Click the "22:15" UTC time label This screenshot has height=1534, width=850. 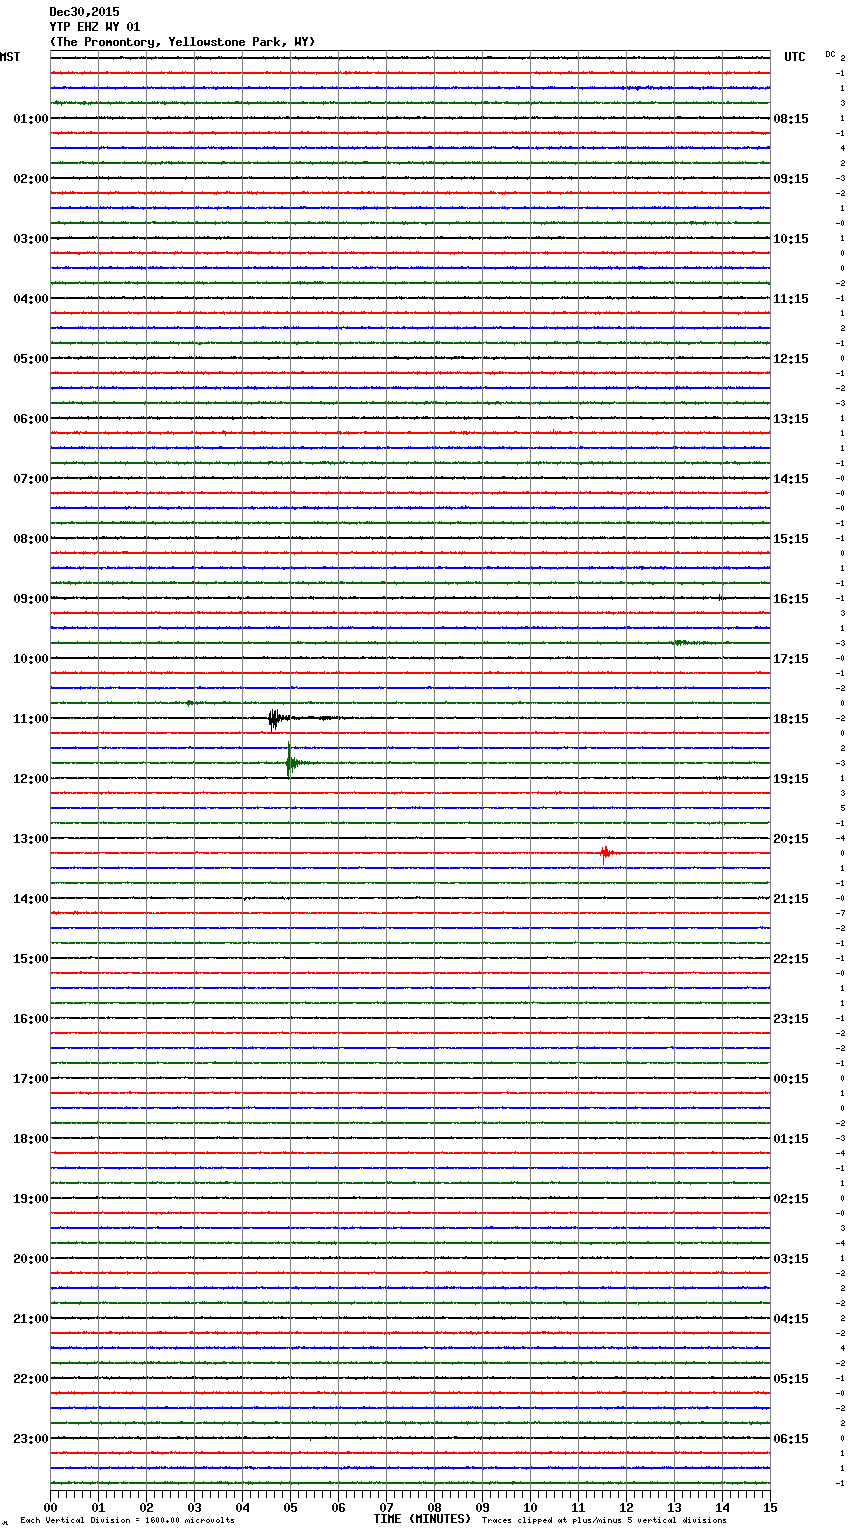pyautogui.click(x=791, y=959)
